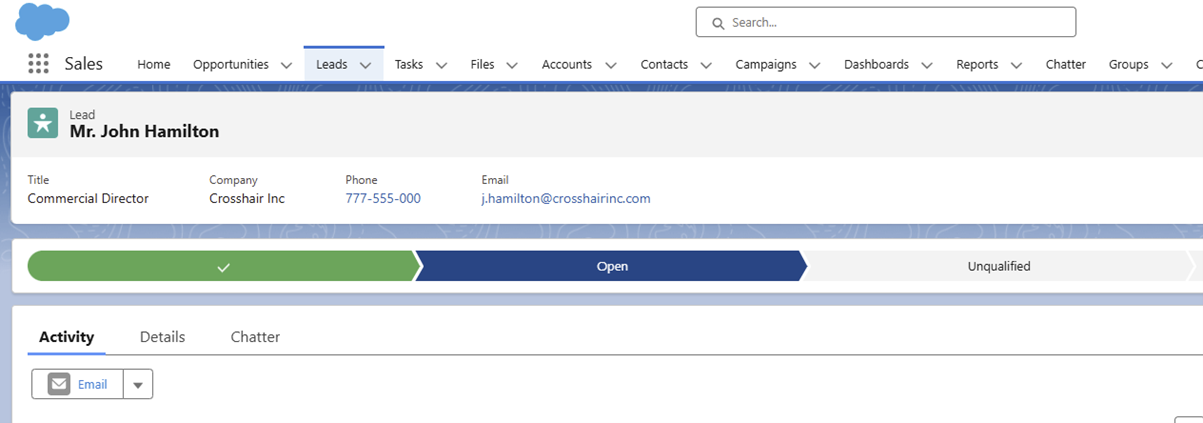Open the Chatter navigation tab

(1066, 64)
